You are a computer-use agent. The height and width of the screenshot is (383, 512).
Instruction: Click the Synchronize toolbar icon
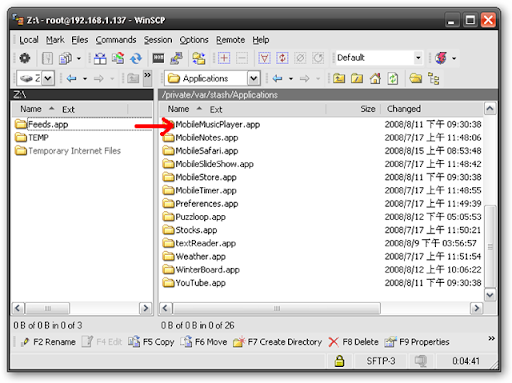[118, 58]
